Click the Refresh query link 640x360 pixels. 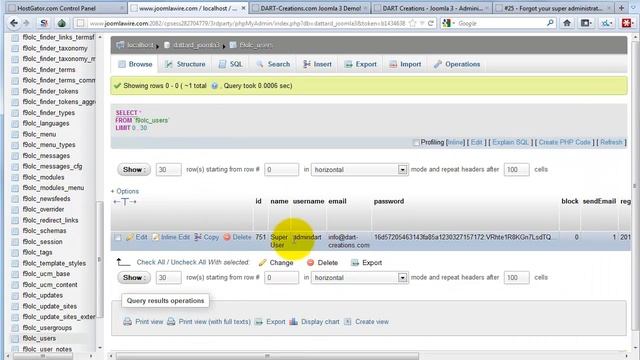(611, 142)
